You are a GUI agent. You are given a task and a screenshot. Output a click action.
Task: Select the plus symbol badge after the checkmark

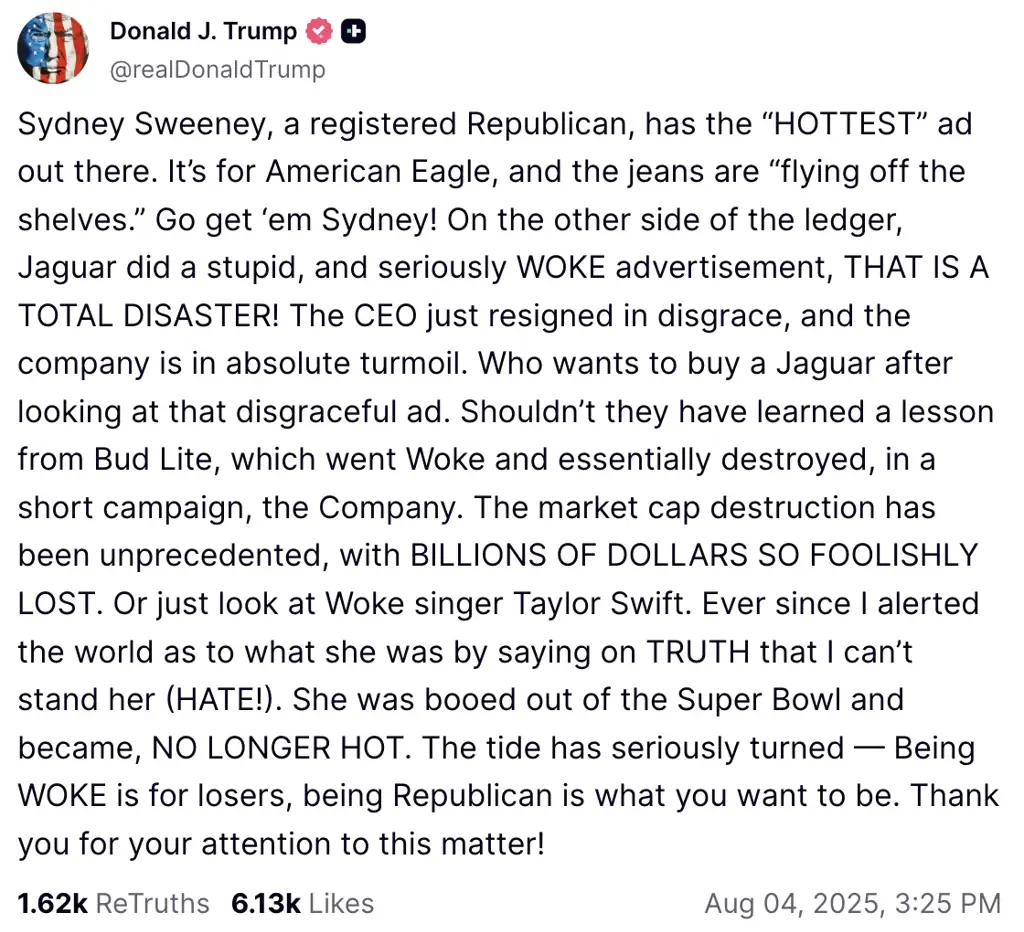click(x=352, y=31)
